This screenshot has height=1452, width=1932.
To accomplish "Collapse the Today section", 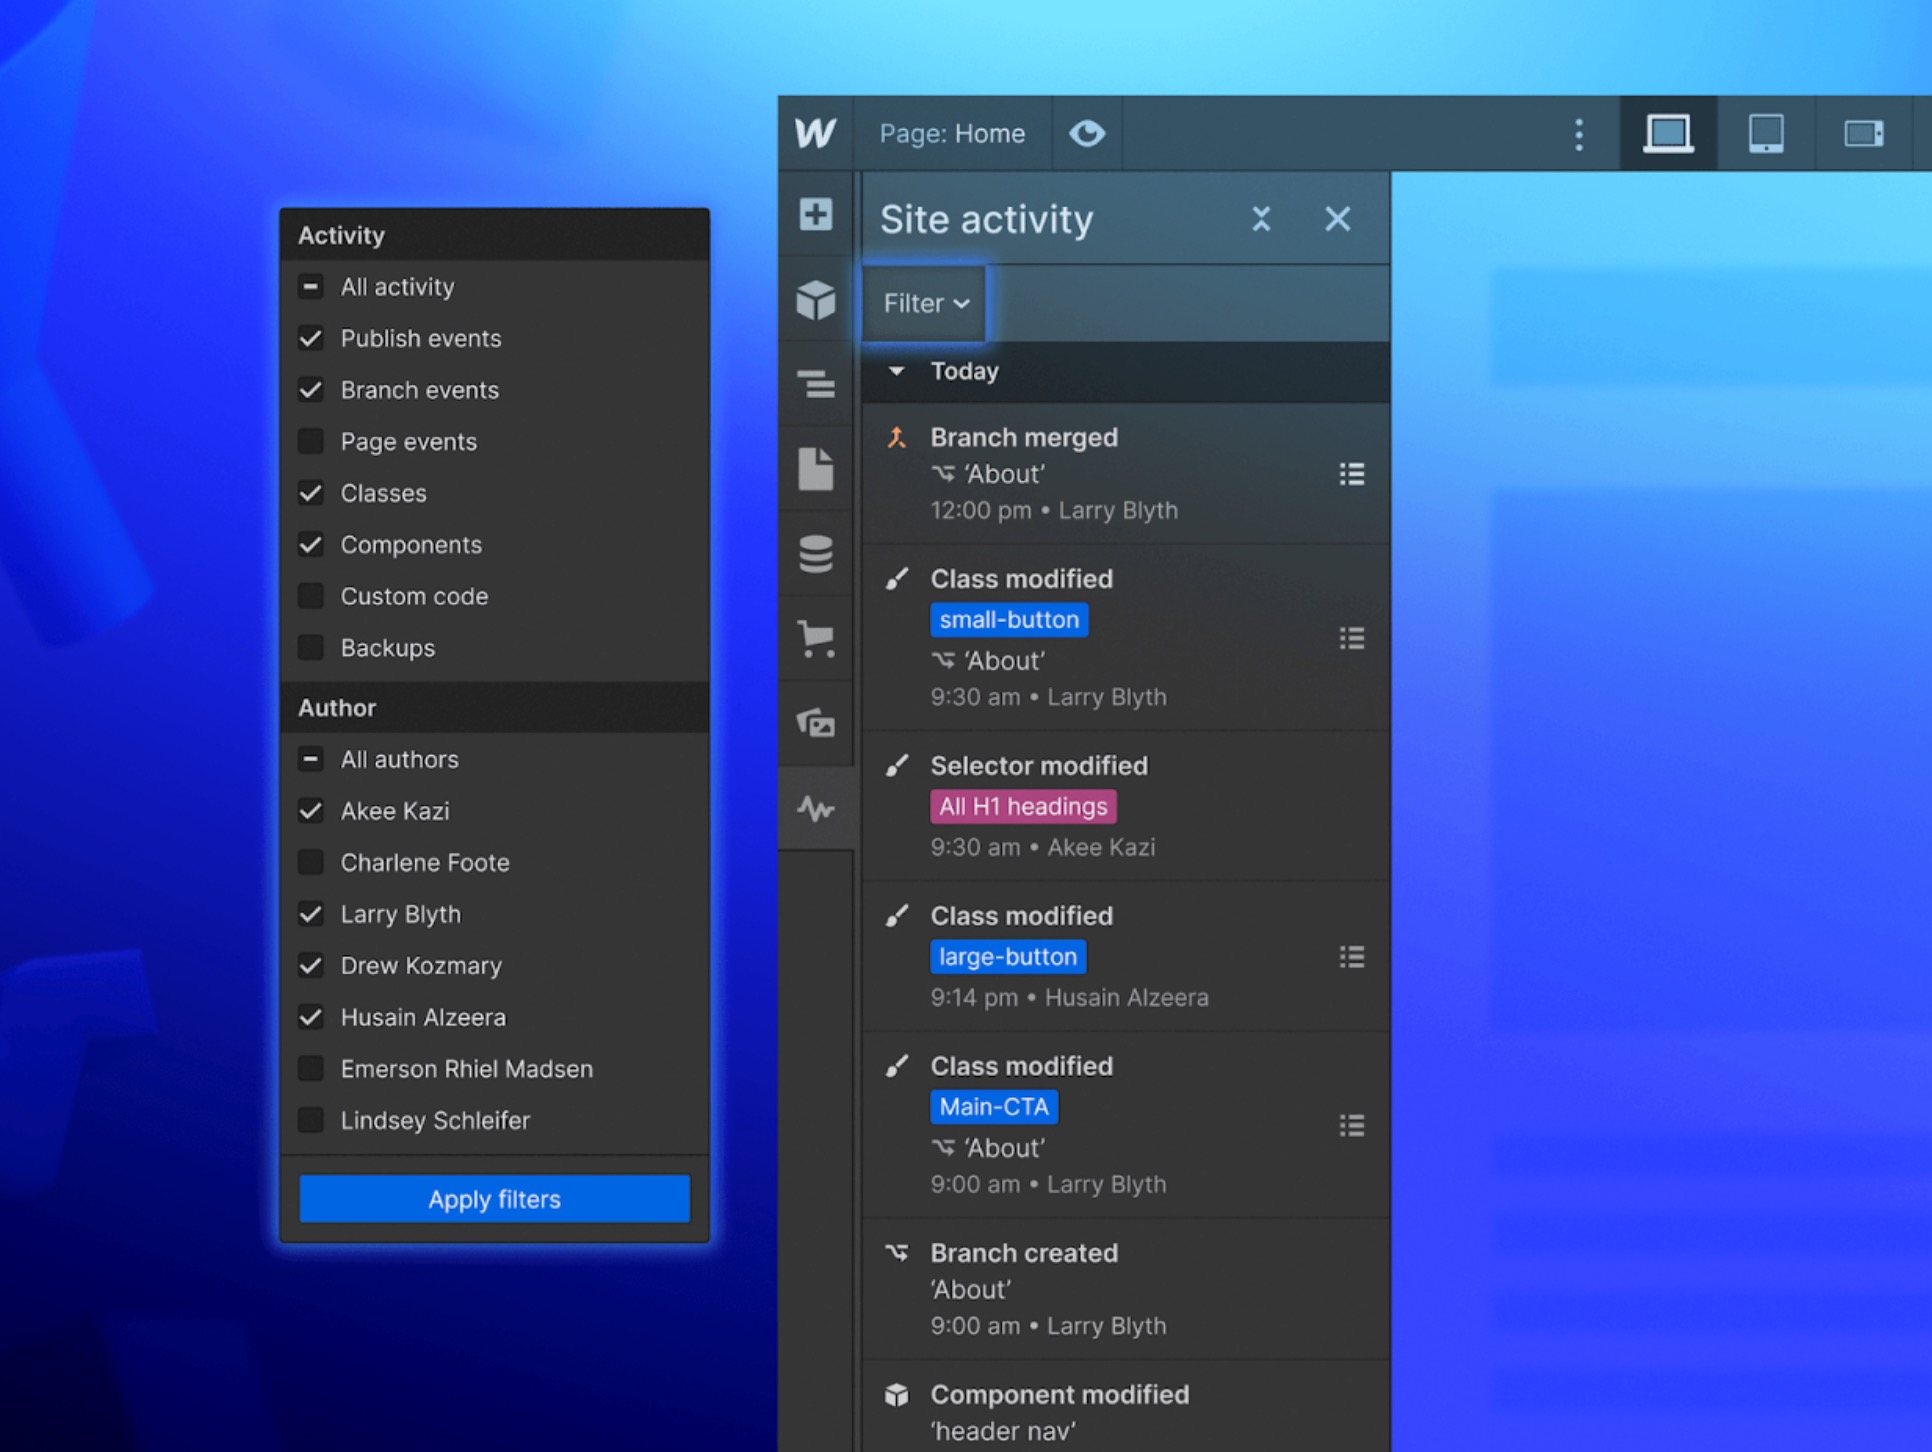I will tap(897, 371).
